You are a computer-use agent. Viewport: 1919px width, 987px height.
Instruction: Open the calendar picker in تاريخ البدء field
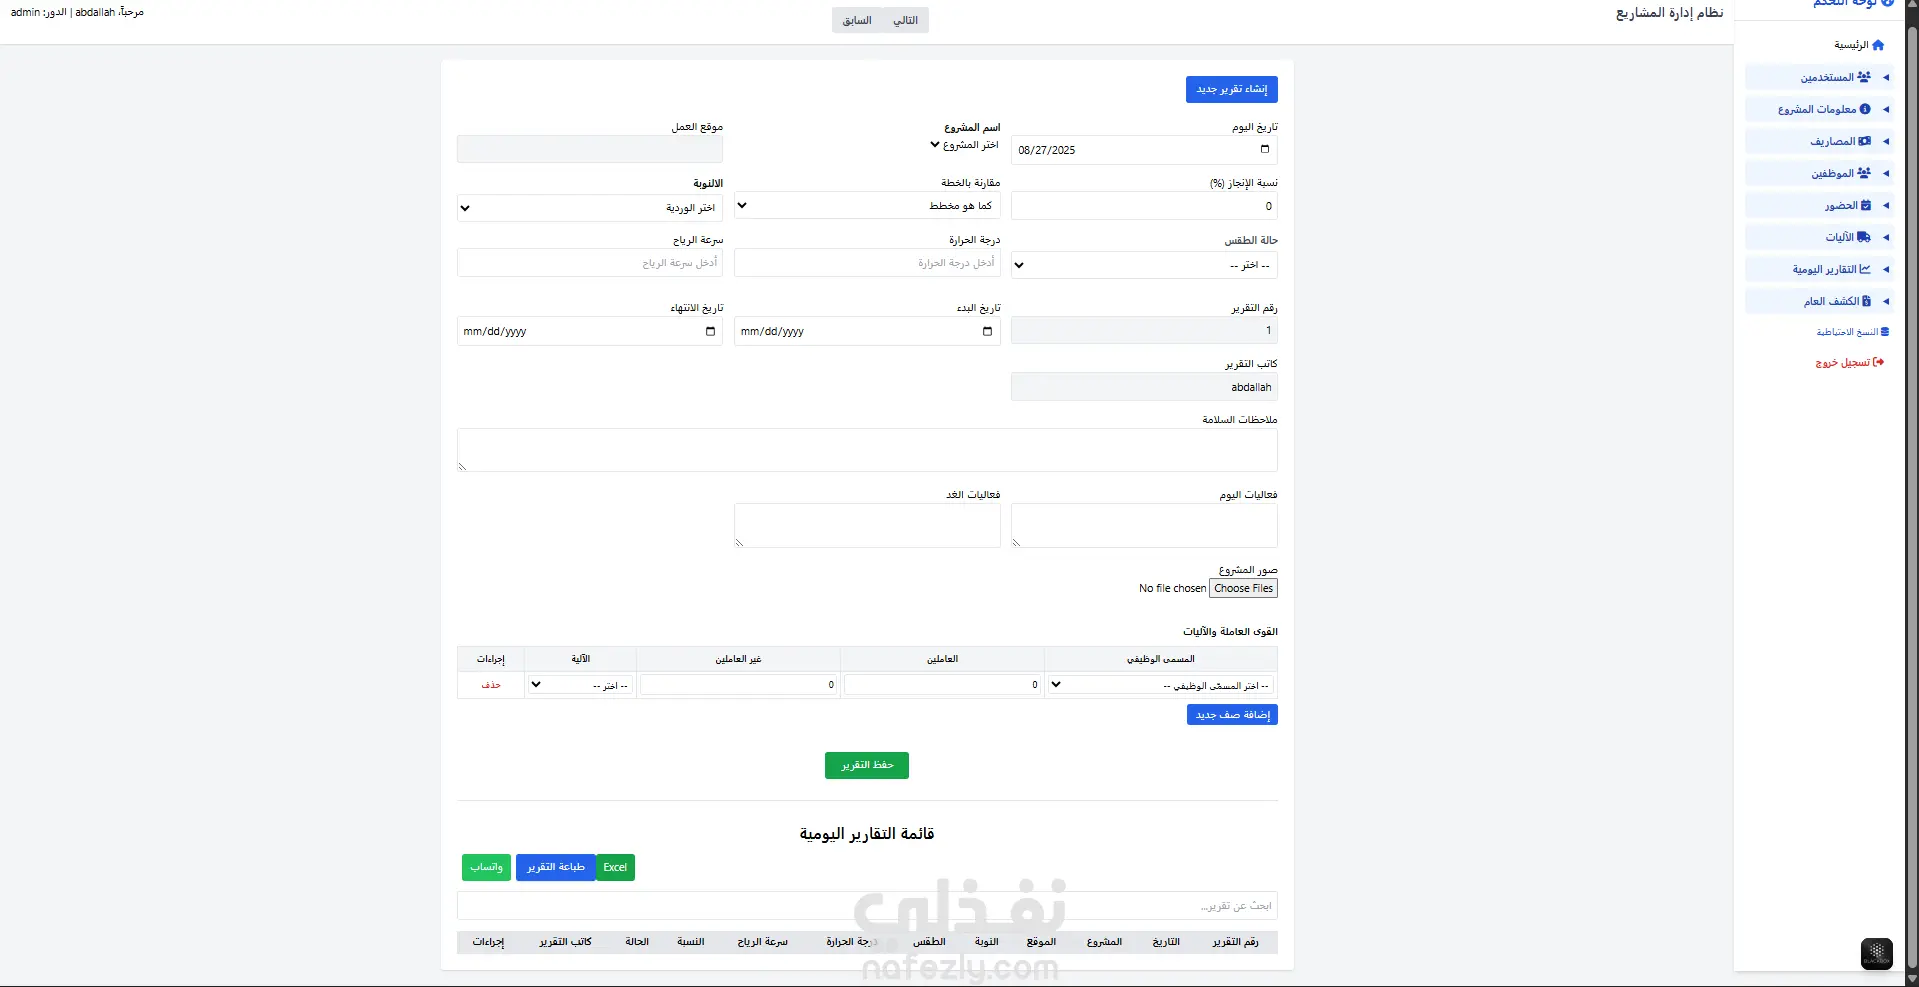[x=988, y=331]
